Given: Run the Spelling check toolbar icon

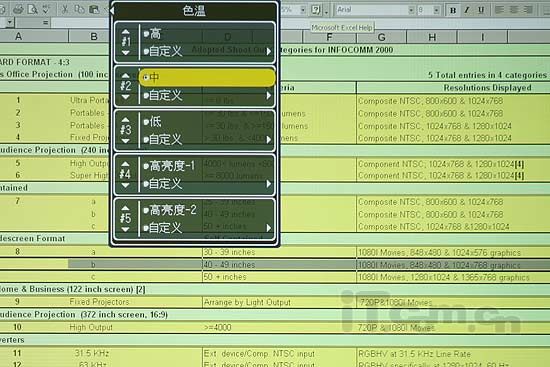Looking at the screenshot, I should coord(46,9).
